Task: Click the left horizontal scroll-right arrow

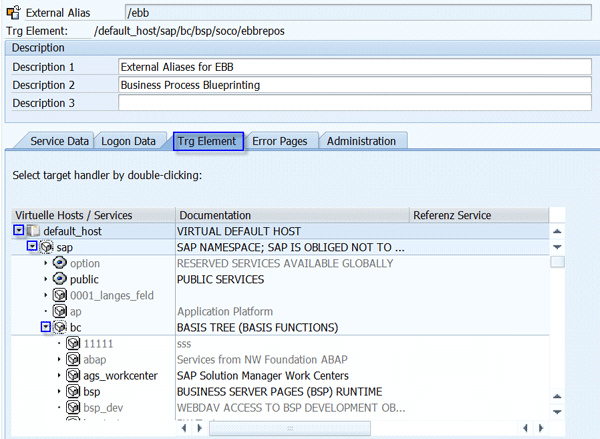Action: [199, 428]
